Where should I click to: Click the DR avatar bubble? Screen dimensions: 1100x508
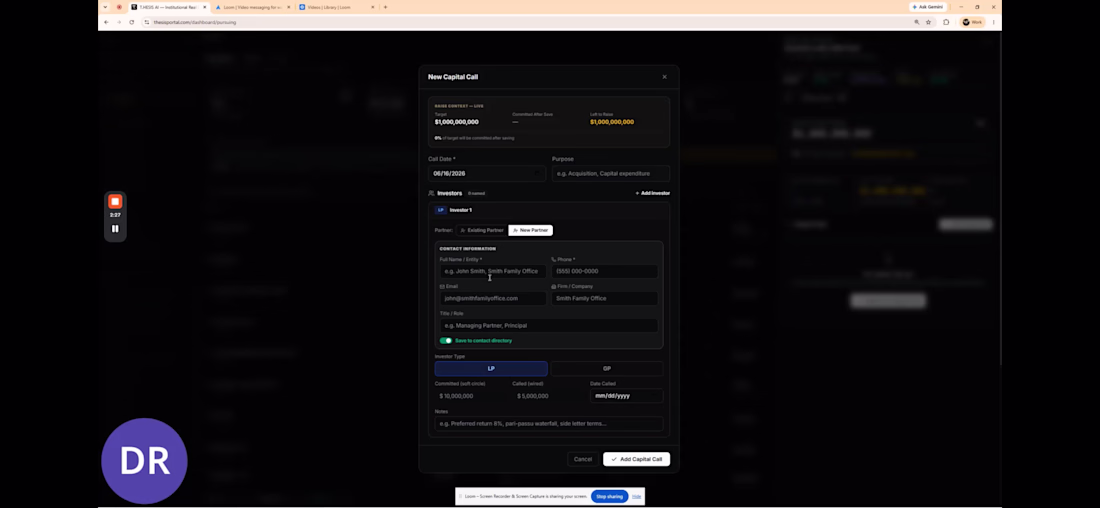coord(145,461)
